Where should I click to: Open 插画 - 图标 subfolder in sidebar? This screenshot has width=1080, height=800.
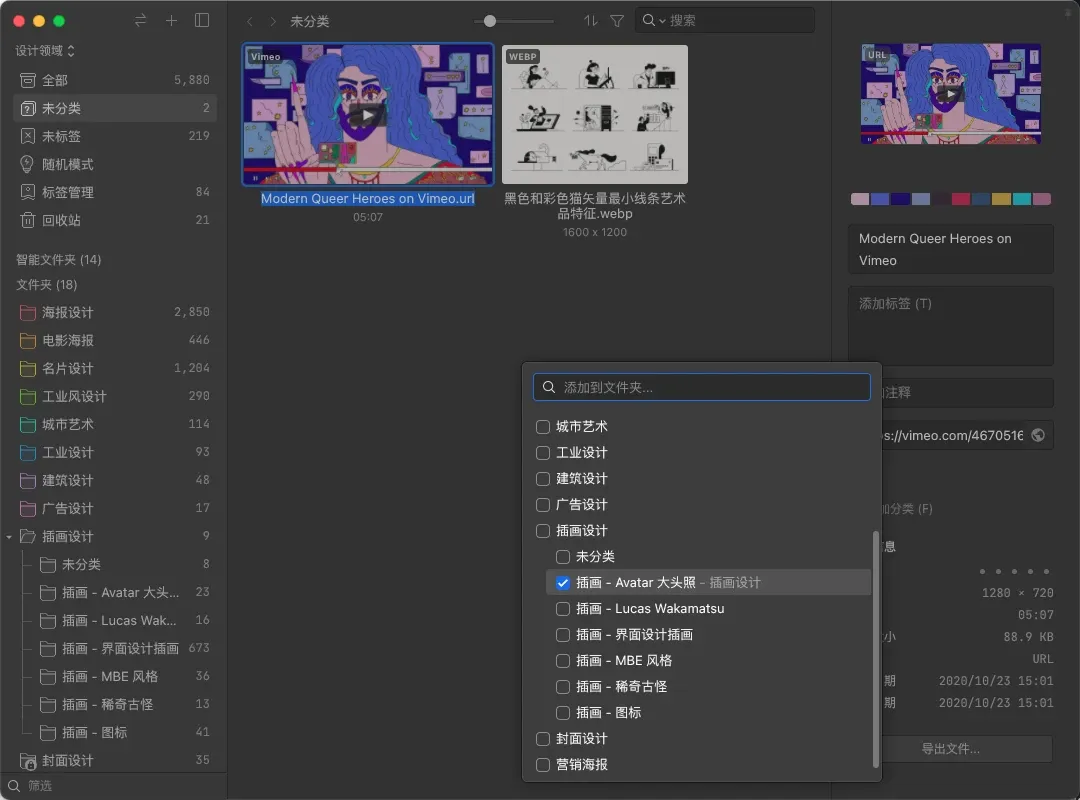click(124, 732)
